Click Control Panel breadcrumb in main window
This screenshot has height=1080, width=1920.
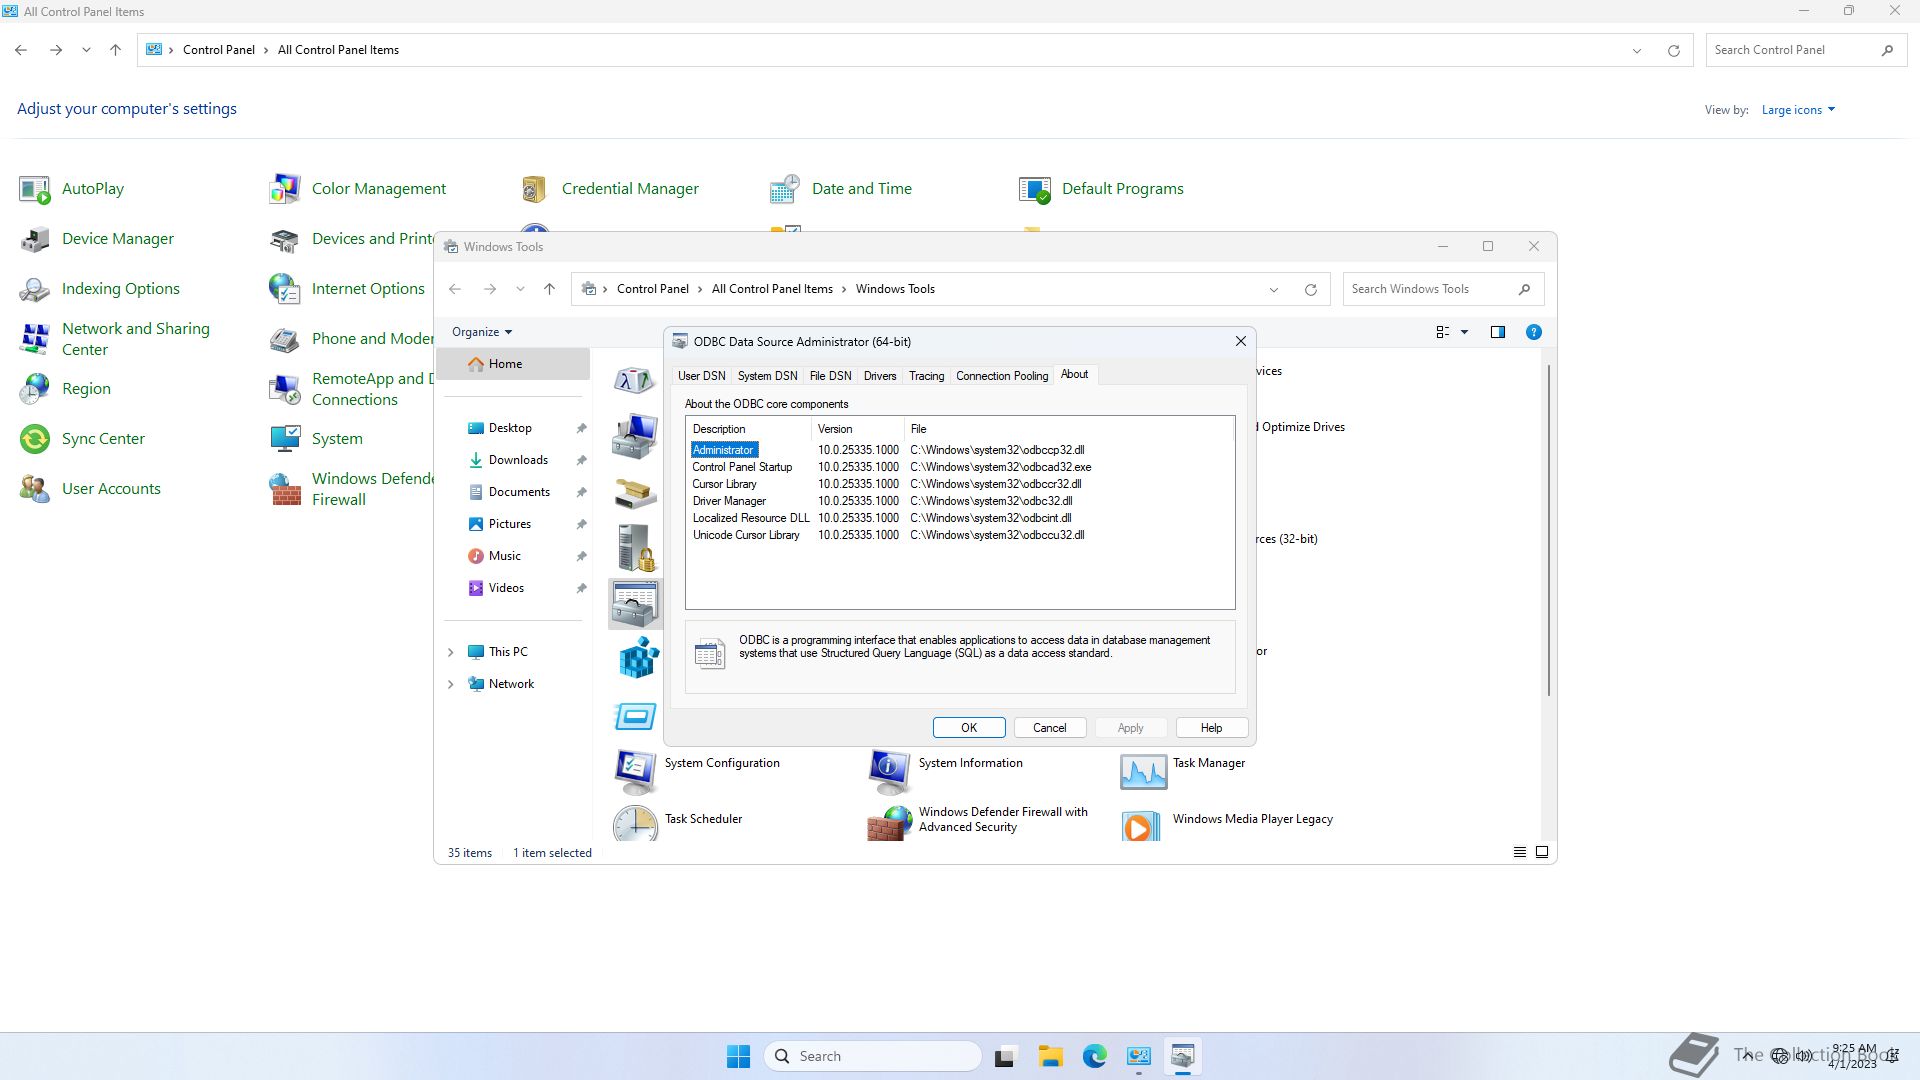coord(219,50)
